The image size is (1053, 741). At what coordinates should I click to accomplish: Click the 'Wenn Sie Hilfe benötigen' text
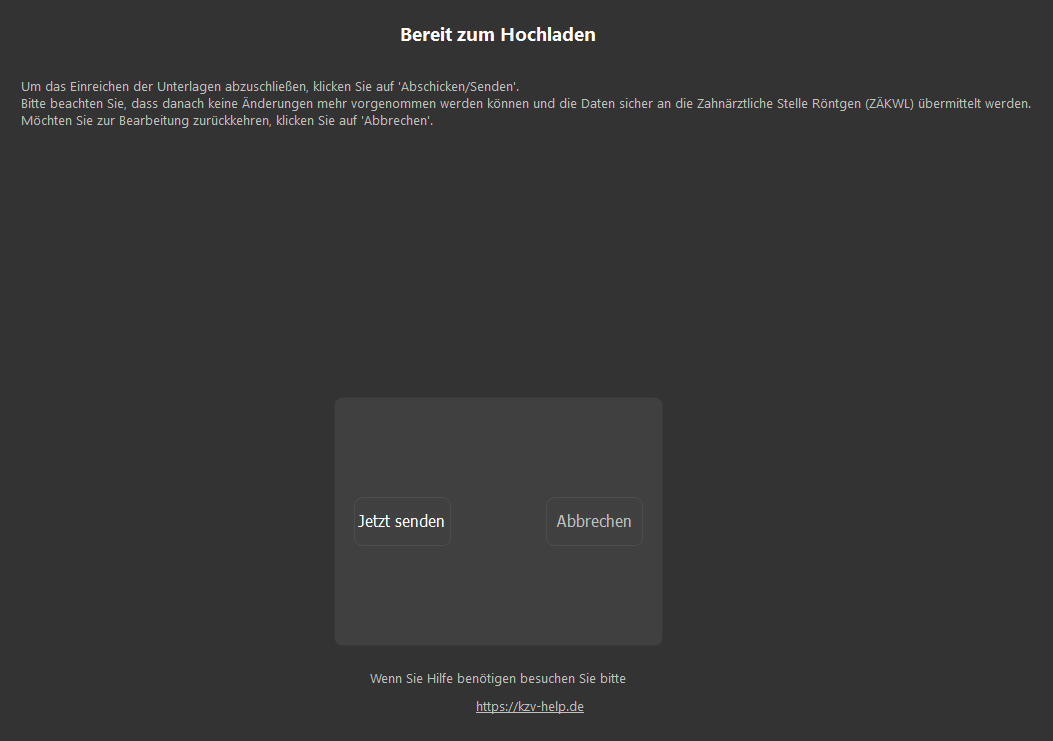pos(497,679)
